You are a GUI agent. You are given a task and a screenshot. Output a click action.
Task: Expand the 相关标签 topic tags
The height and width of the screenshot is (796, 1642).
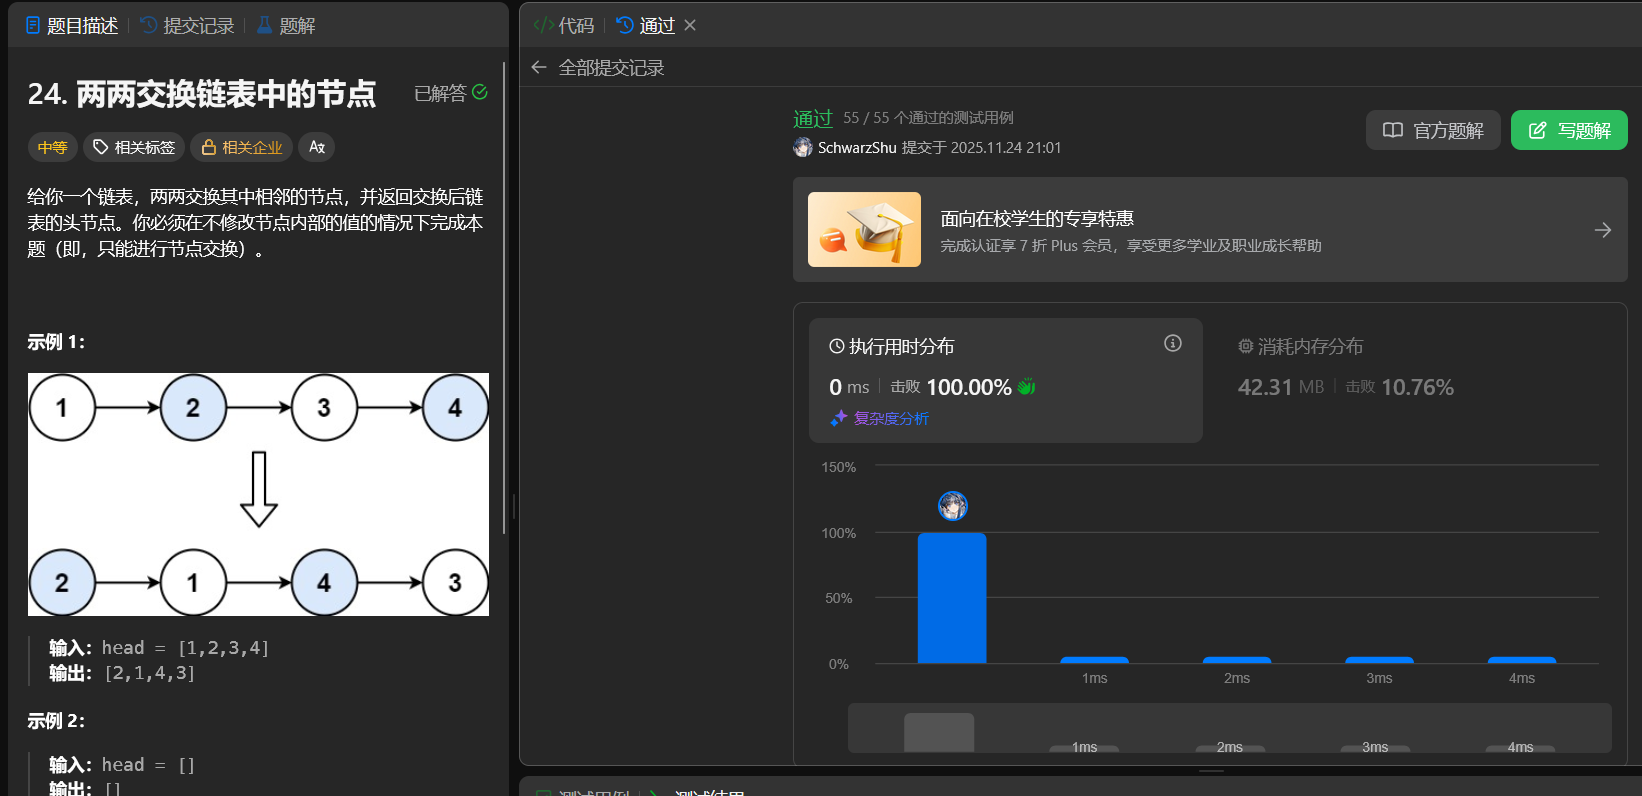point(134,147)
